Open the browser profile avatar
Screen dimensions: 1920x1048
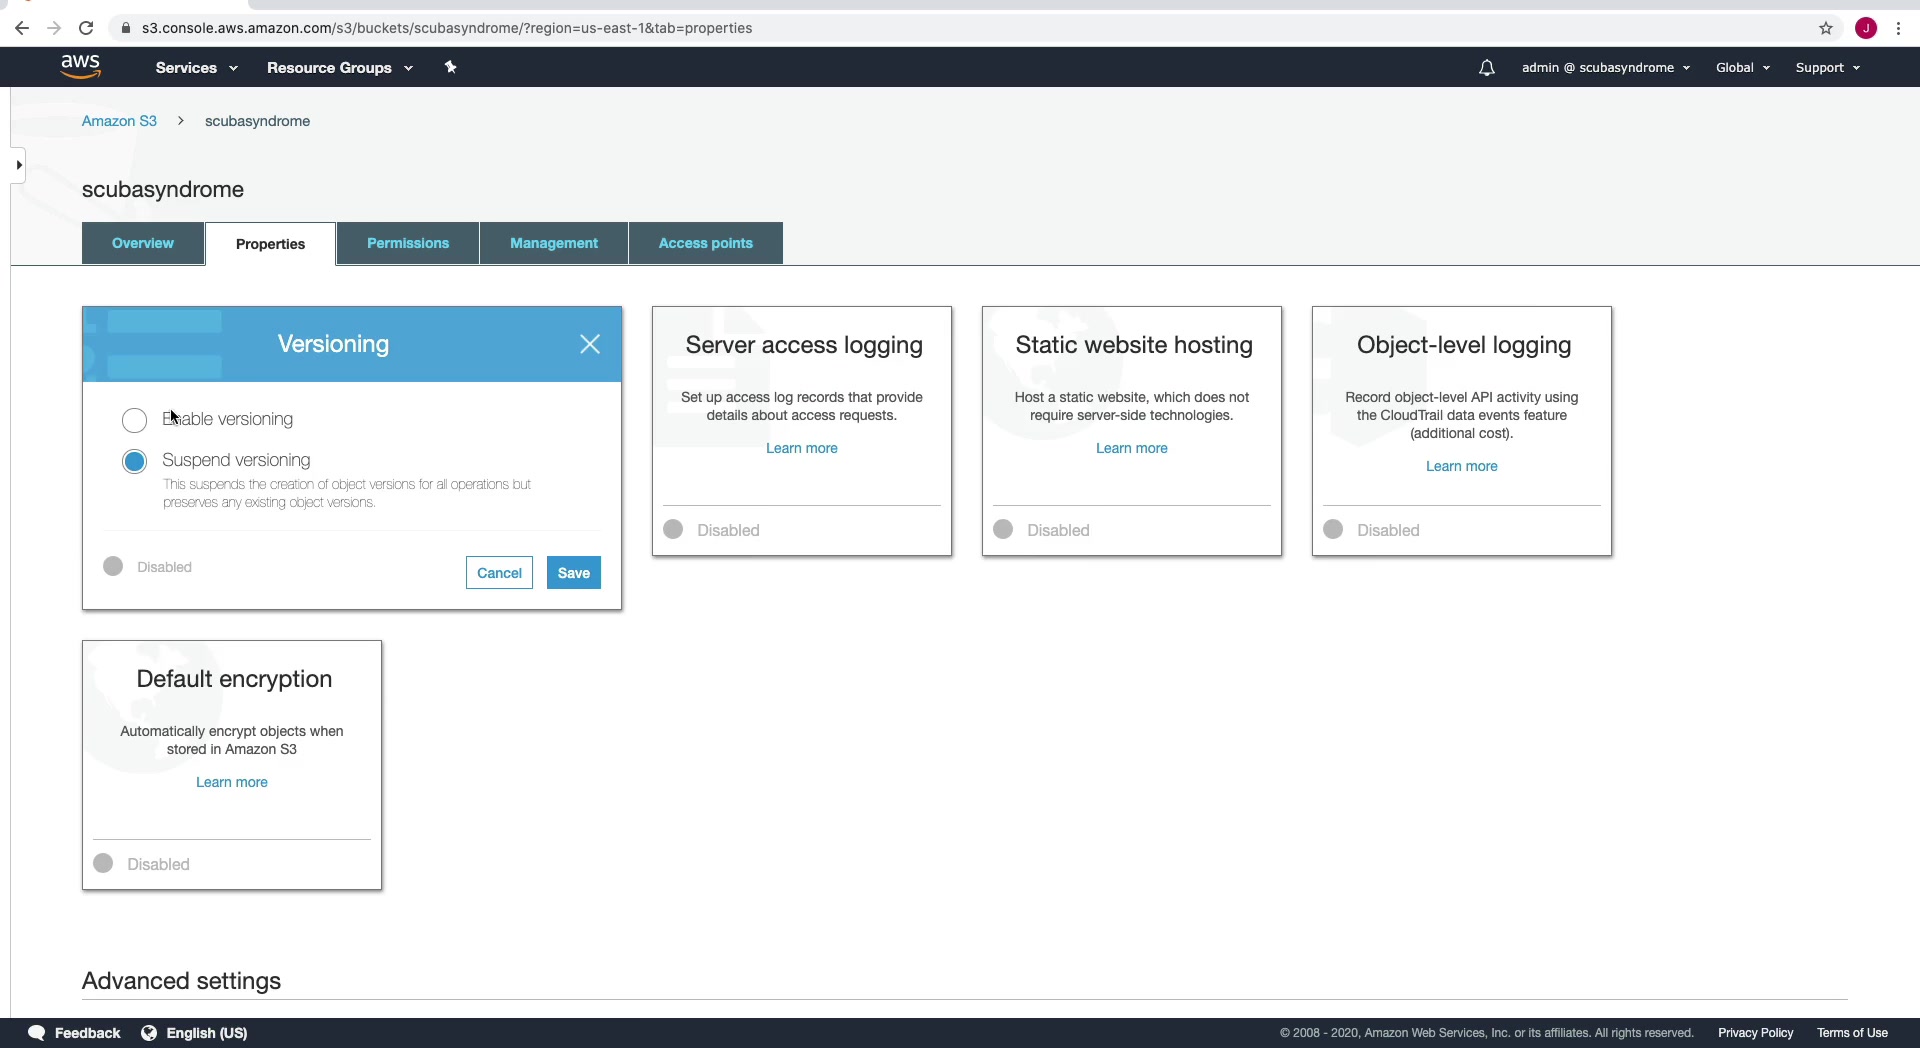click(1866, 28)
